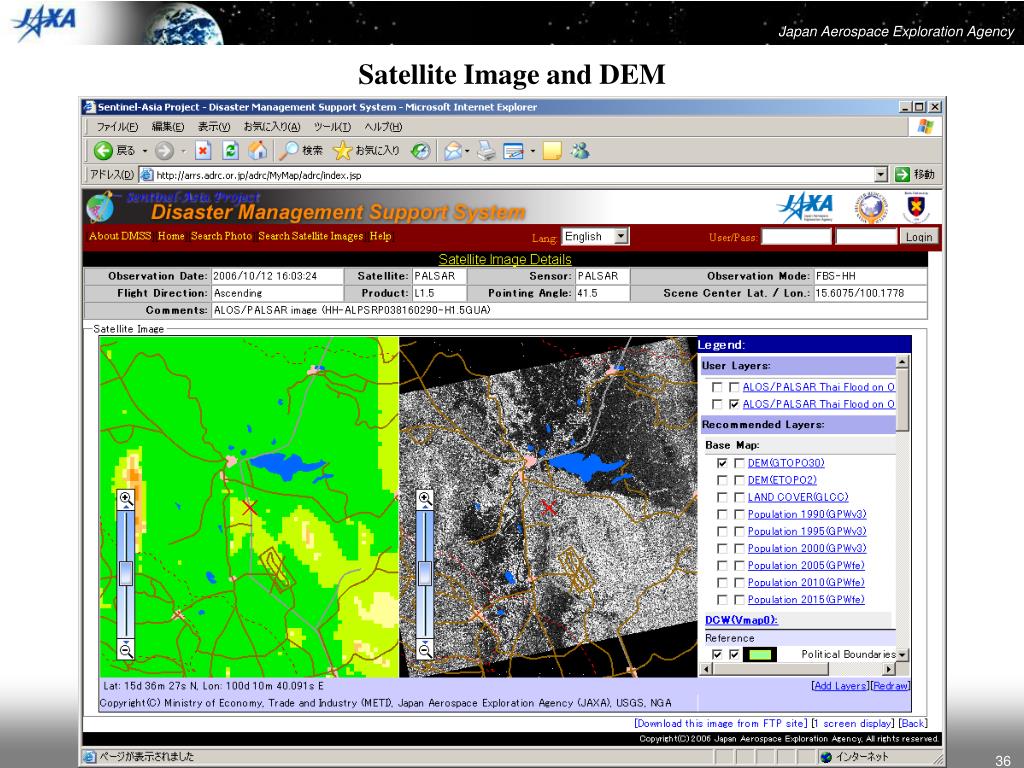Zoom out on the PALSAR satellite image
Viewport: 1024px width, 768px height.
tap(424, 649)
